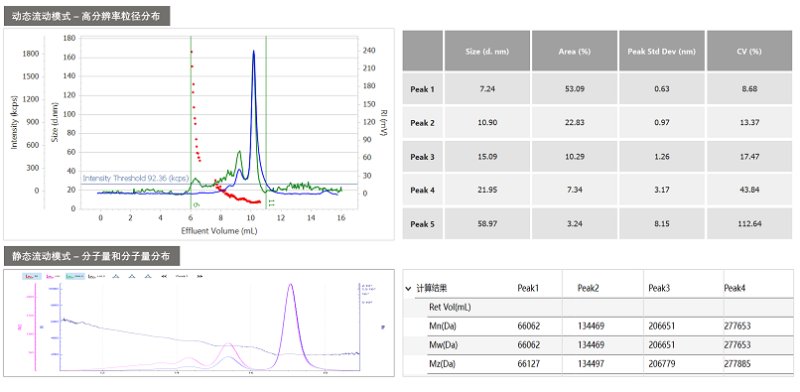Toggle the green highlighted detector trace button
Viewport: 800px width, 392px height.
[75, 276]
